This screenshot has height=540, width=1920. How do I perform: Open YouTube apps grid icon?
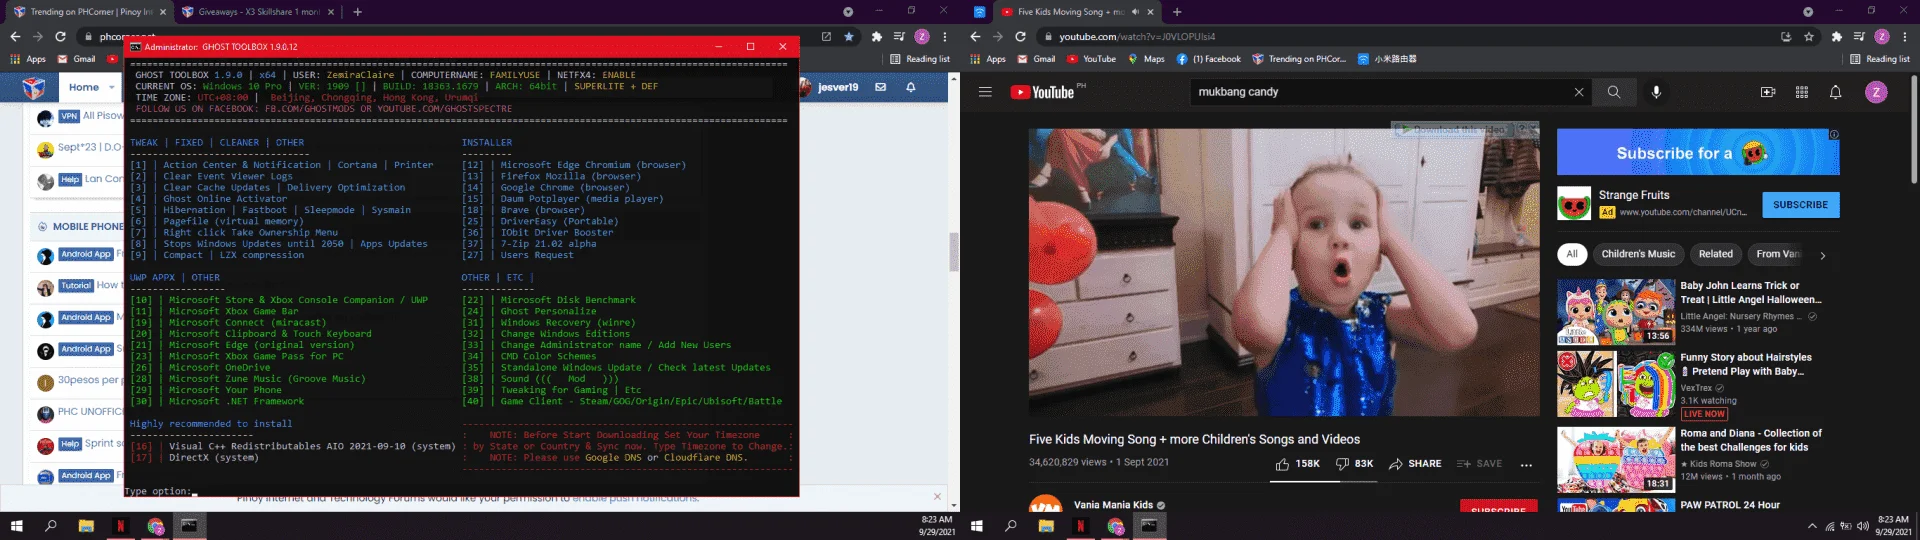point(1802,92)
